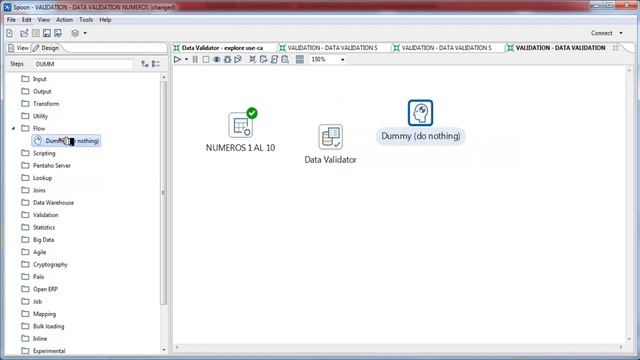The height and width of the screenshot is (360, 640).
Task: Click the Save As toolbar icon
Action: pos(58,33)
